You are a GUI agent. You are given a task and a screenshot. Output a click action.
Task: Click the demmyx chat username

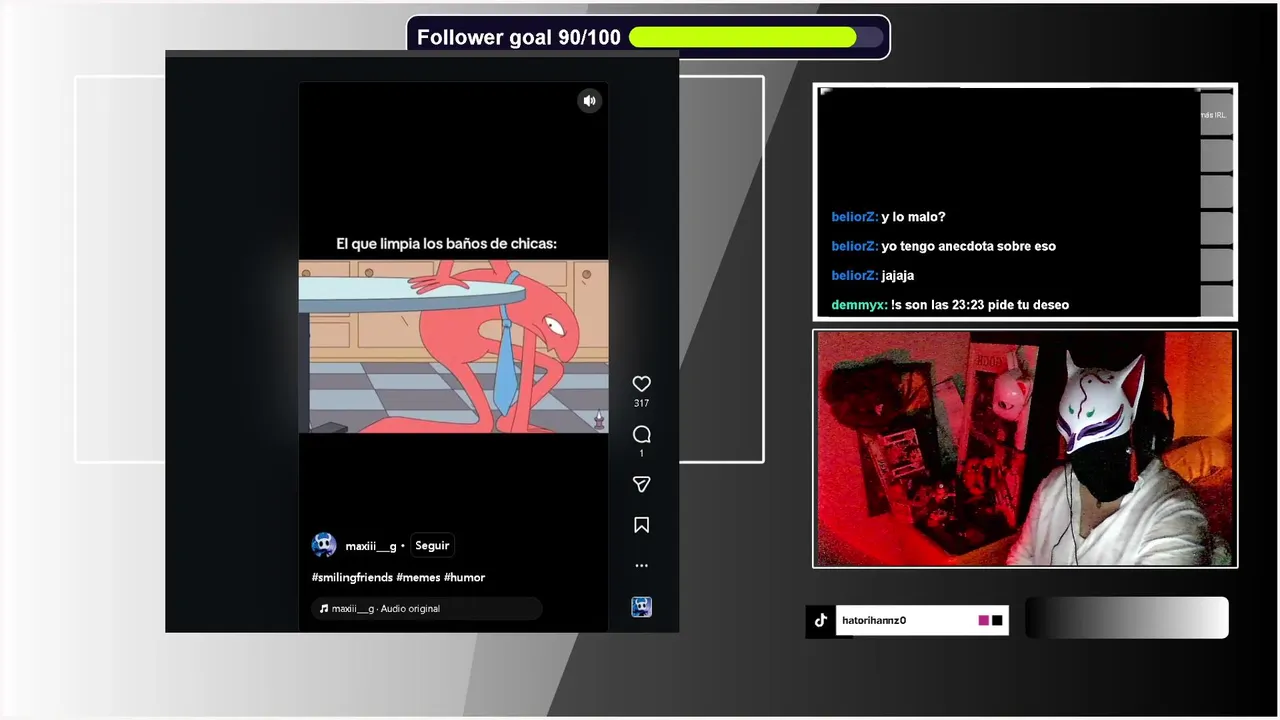859,305
